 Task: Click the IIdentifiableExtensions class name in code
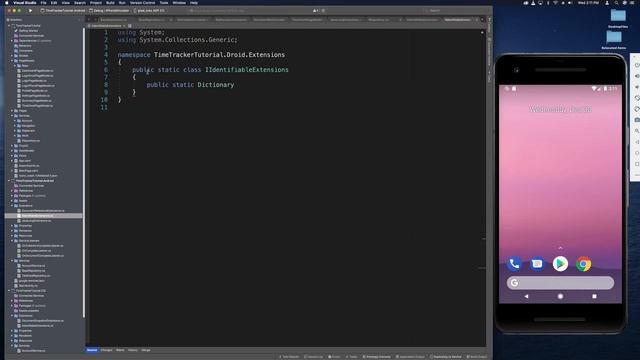(x=247, y=70)
